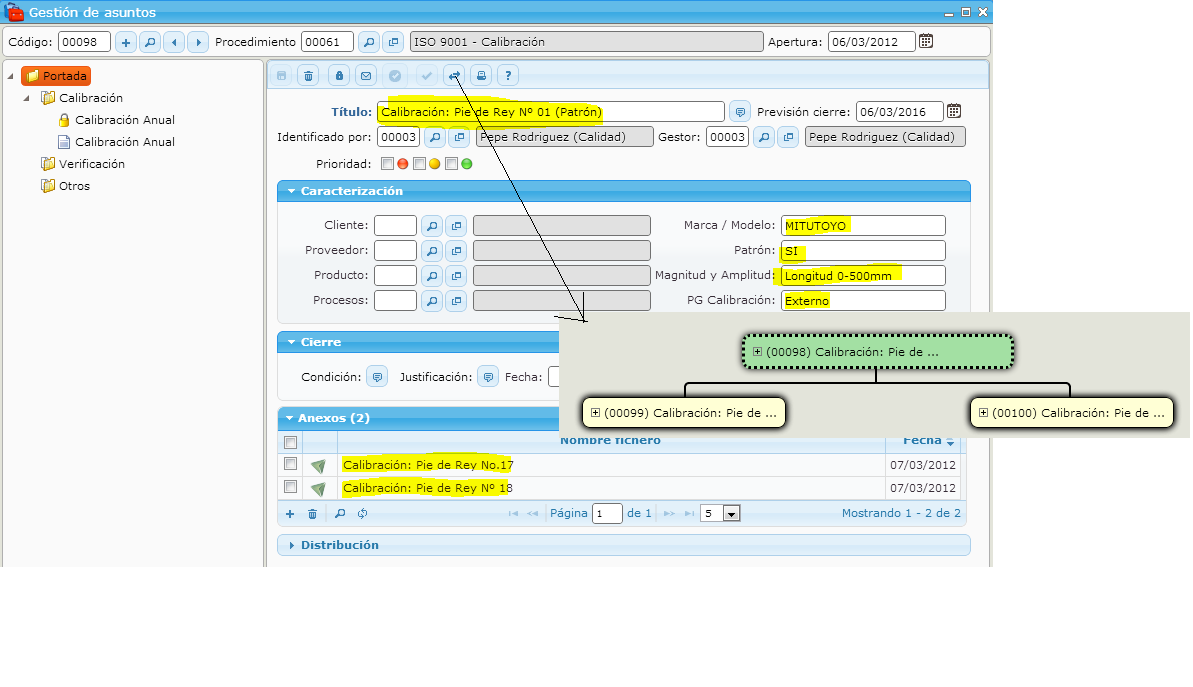This screenshot has width=1193, height=687.
Task: Tick the yellow priority checkbox
Action: tap(419, 164)
